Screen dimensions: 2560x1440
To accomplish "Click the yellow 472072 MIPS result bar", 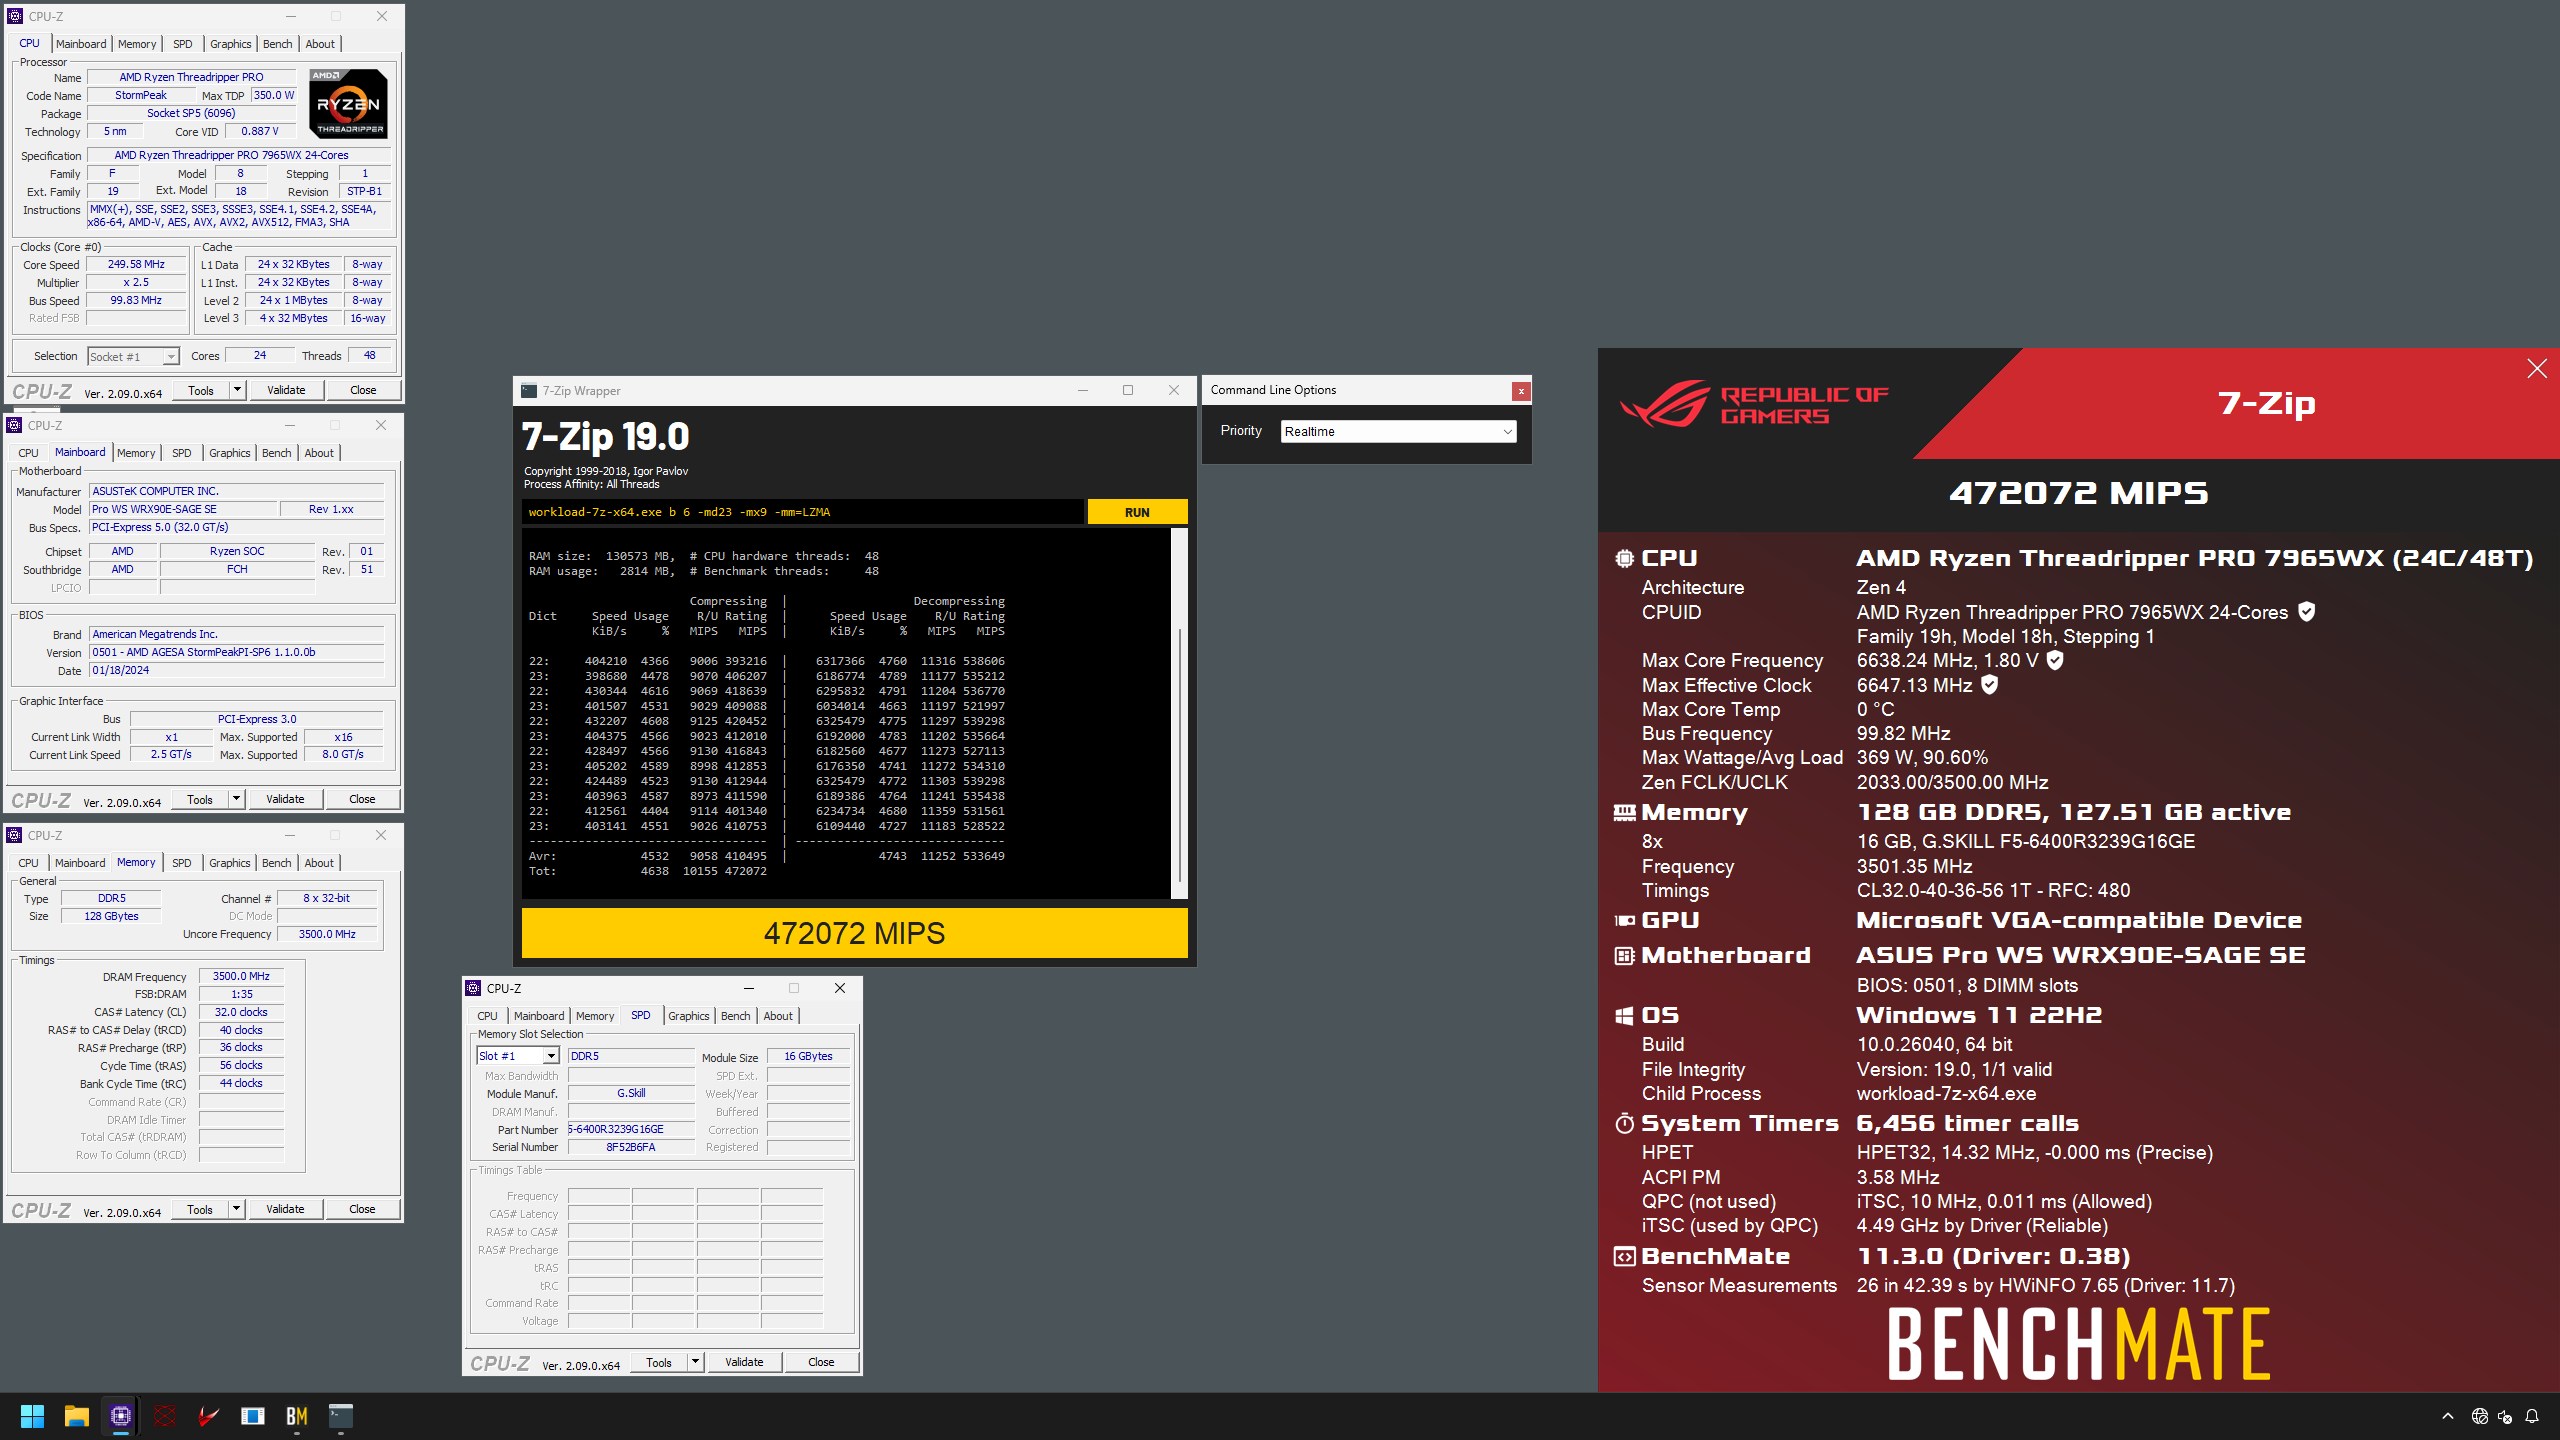I will (x=854, y=933).
